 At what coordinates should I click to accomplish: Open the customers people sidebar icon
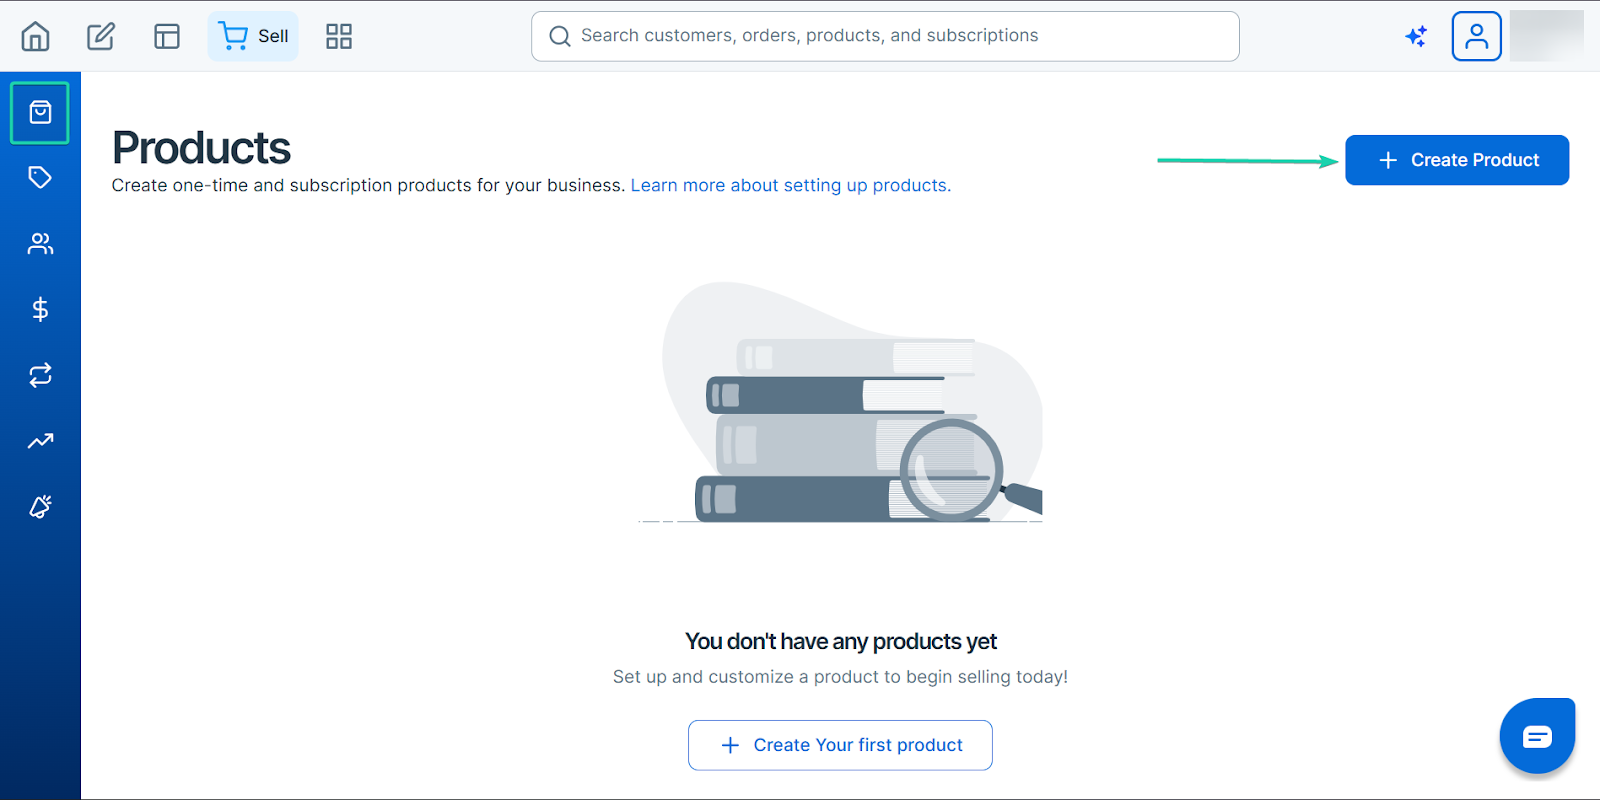(x=40, y=244)
